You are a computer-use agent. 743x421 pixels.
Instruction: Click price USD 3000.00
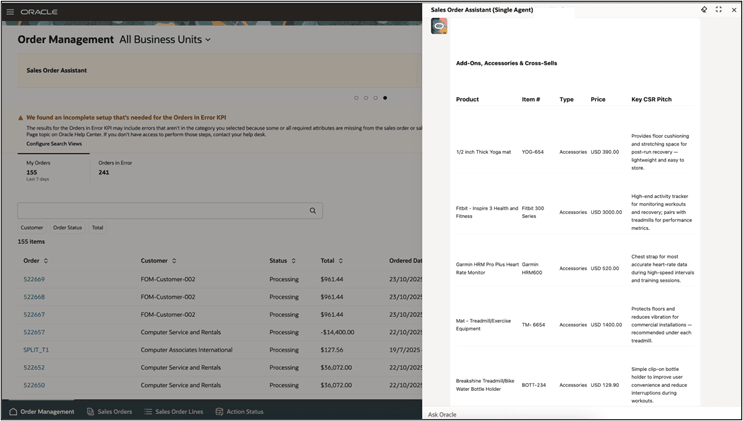[x=606, y=212]
